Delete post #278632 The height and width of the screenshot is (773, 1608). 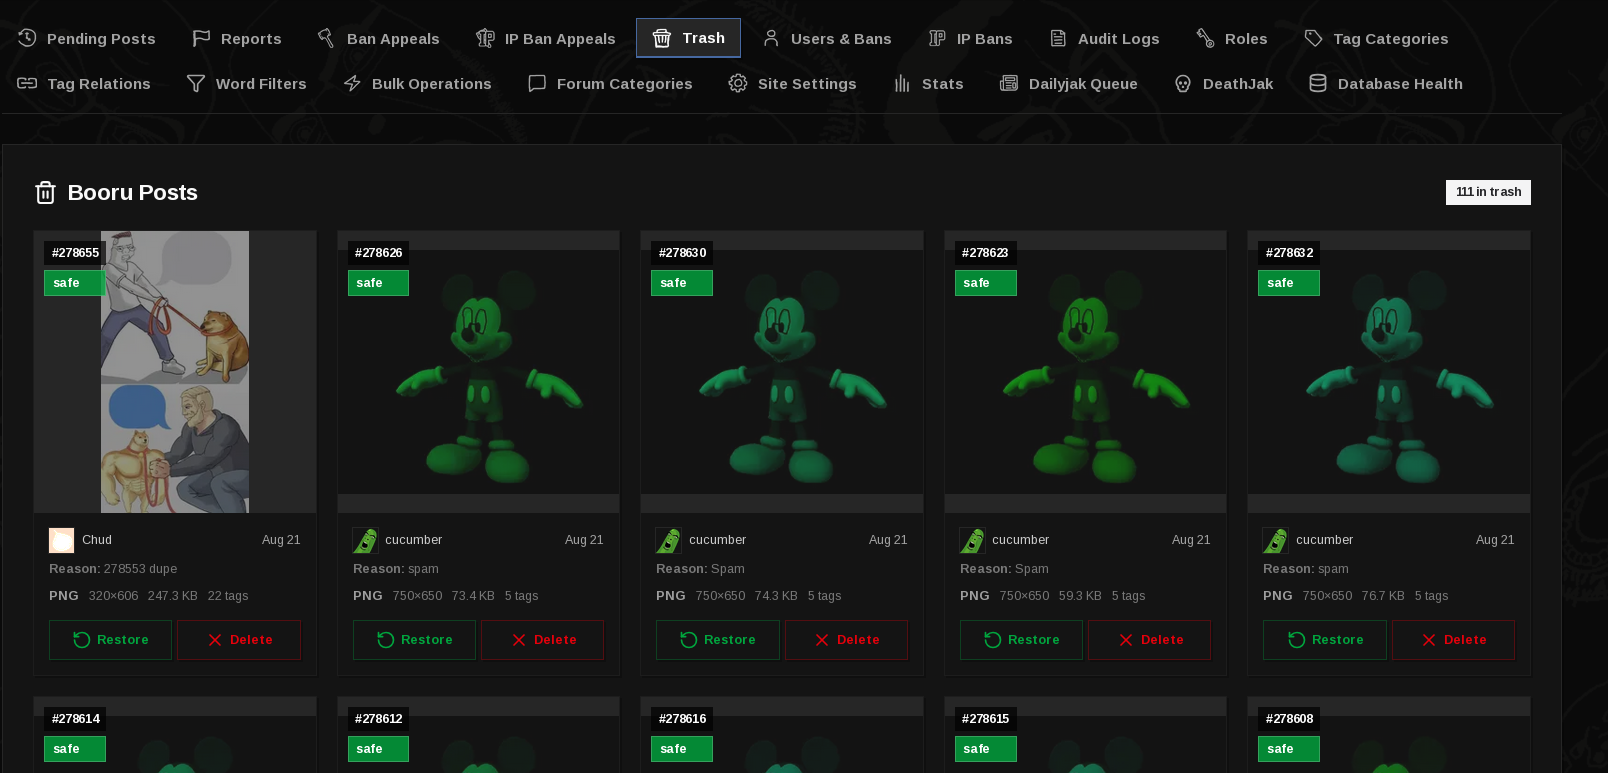1453,640
